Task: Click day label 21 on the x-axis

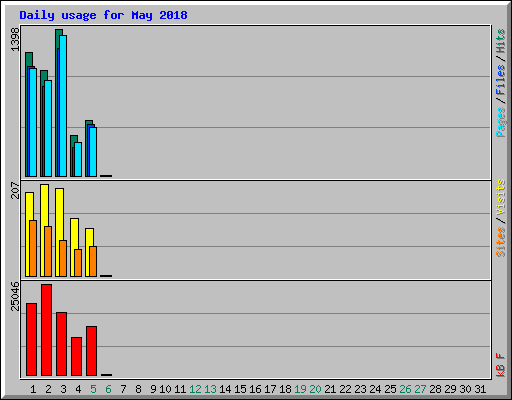Action: 330,389
